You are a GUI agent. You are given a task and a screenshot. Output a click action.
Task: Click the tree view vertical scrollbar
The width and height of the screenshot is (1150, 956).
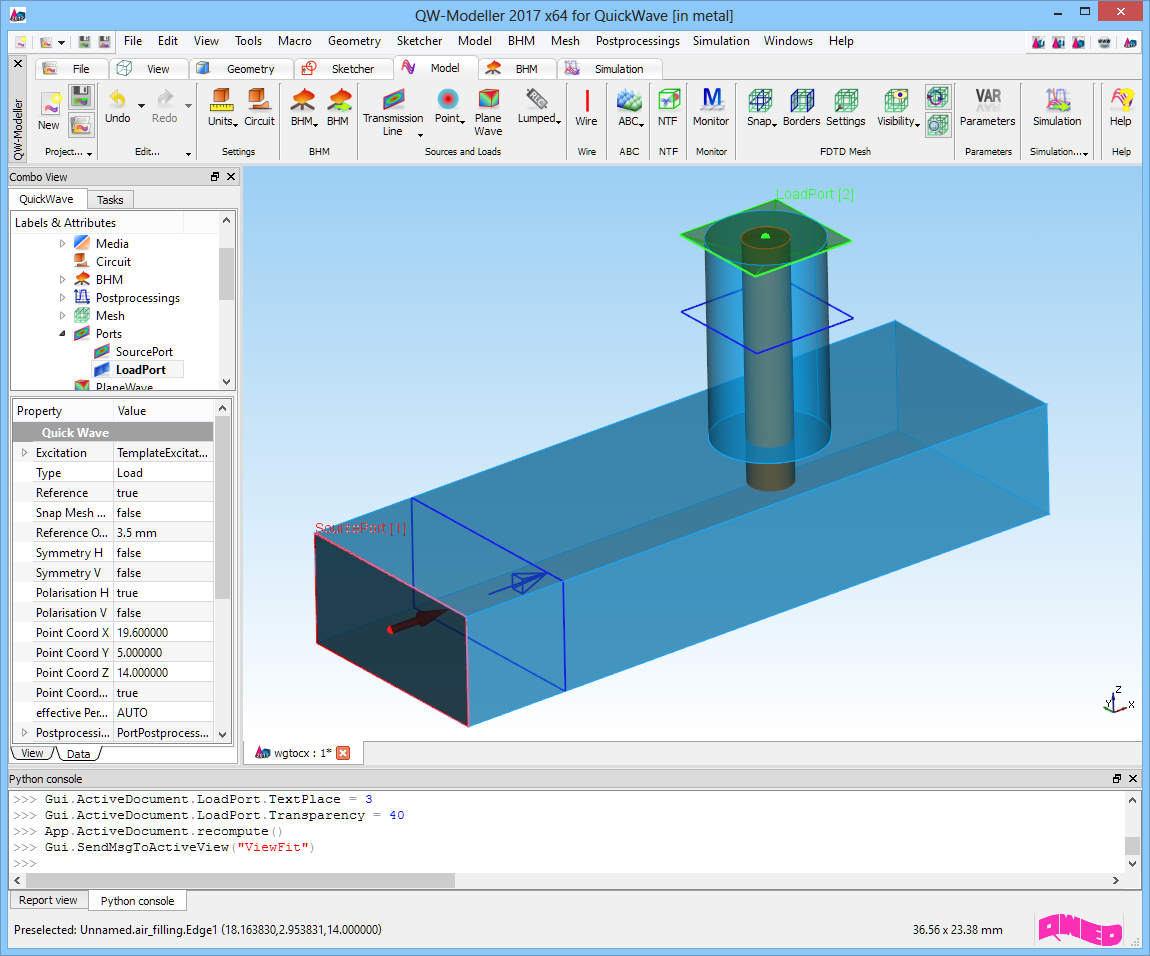[x=226, y=274]
